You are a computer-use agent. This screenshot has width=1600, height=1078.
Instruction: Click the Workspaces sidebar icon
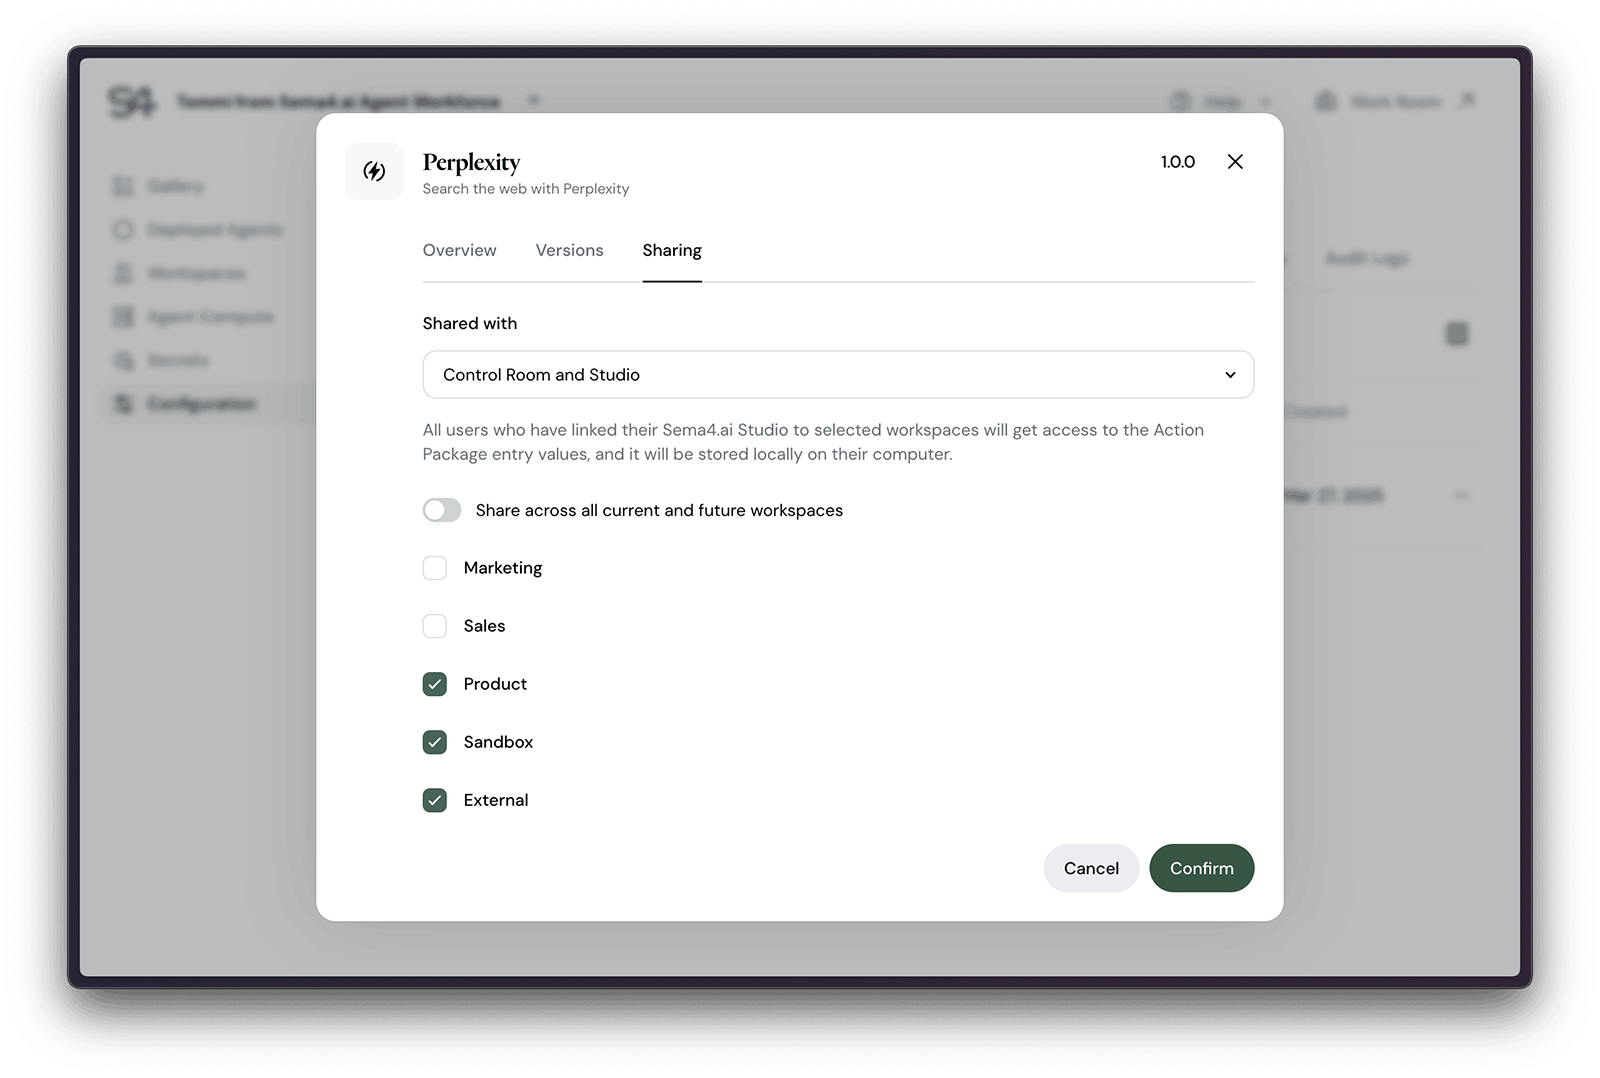124,273
